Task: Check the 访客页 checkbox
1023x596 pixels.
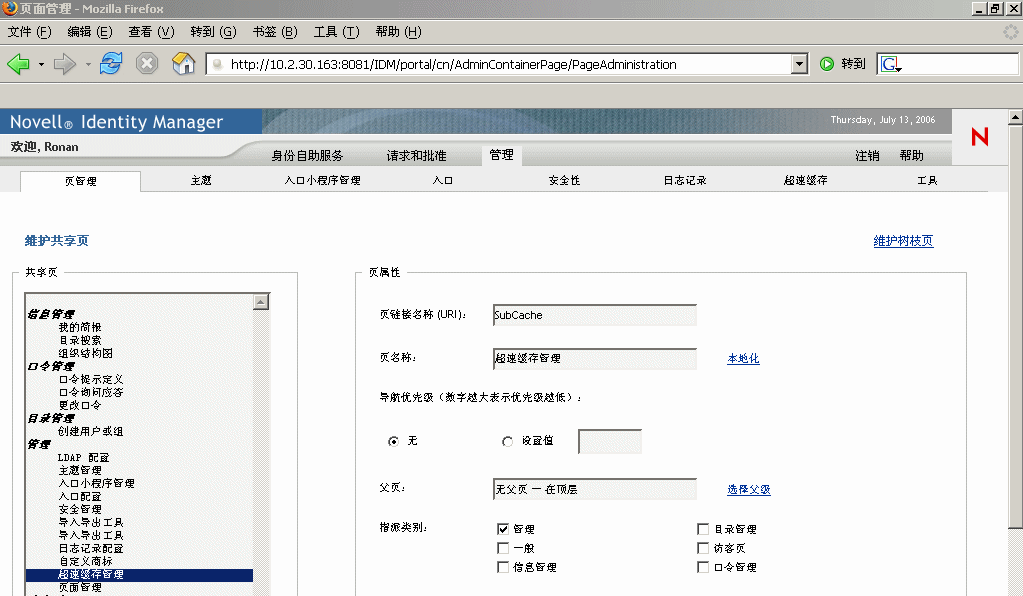Action: tap(703, 547)
